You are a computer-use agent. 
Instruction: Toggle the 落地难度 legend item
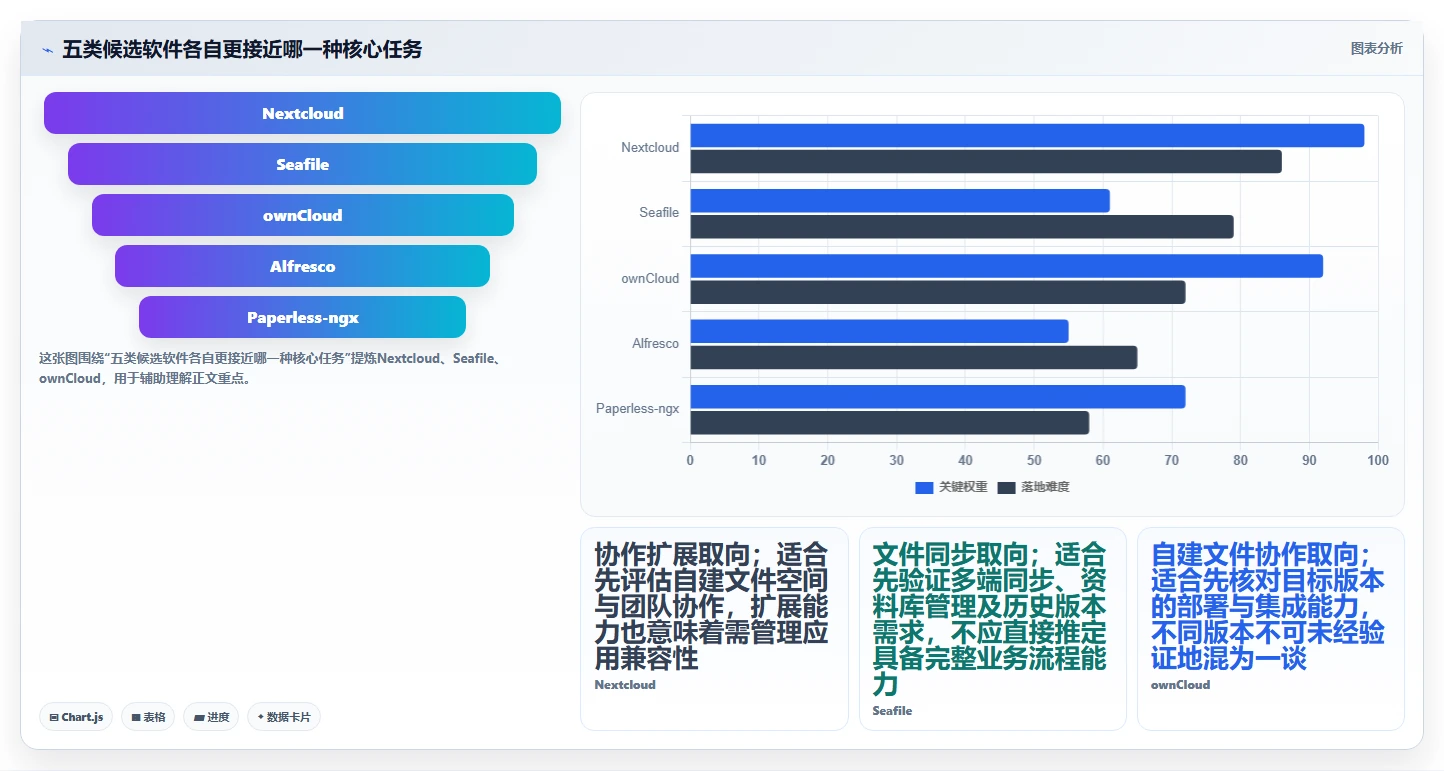(1033, 487)
